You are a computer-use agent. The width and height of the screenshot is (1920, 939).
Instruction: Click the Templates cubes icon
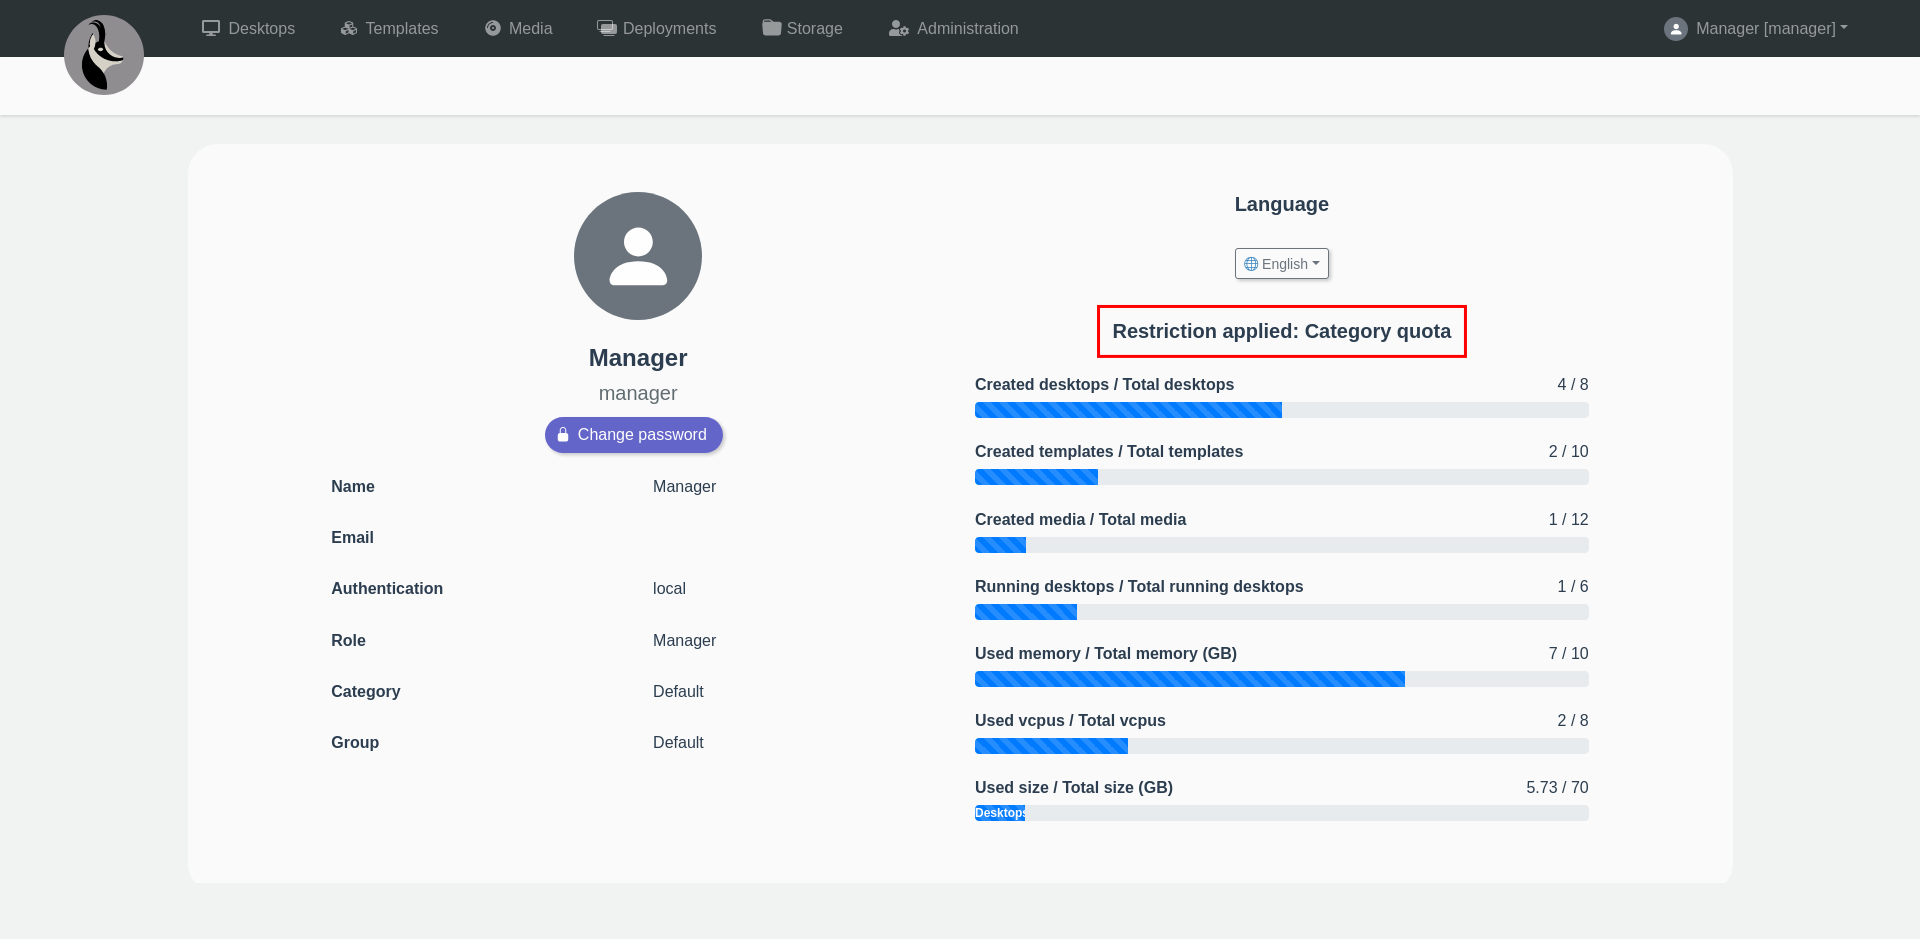tap(349, 28)
